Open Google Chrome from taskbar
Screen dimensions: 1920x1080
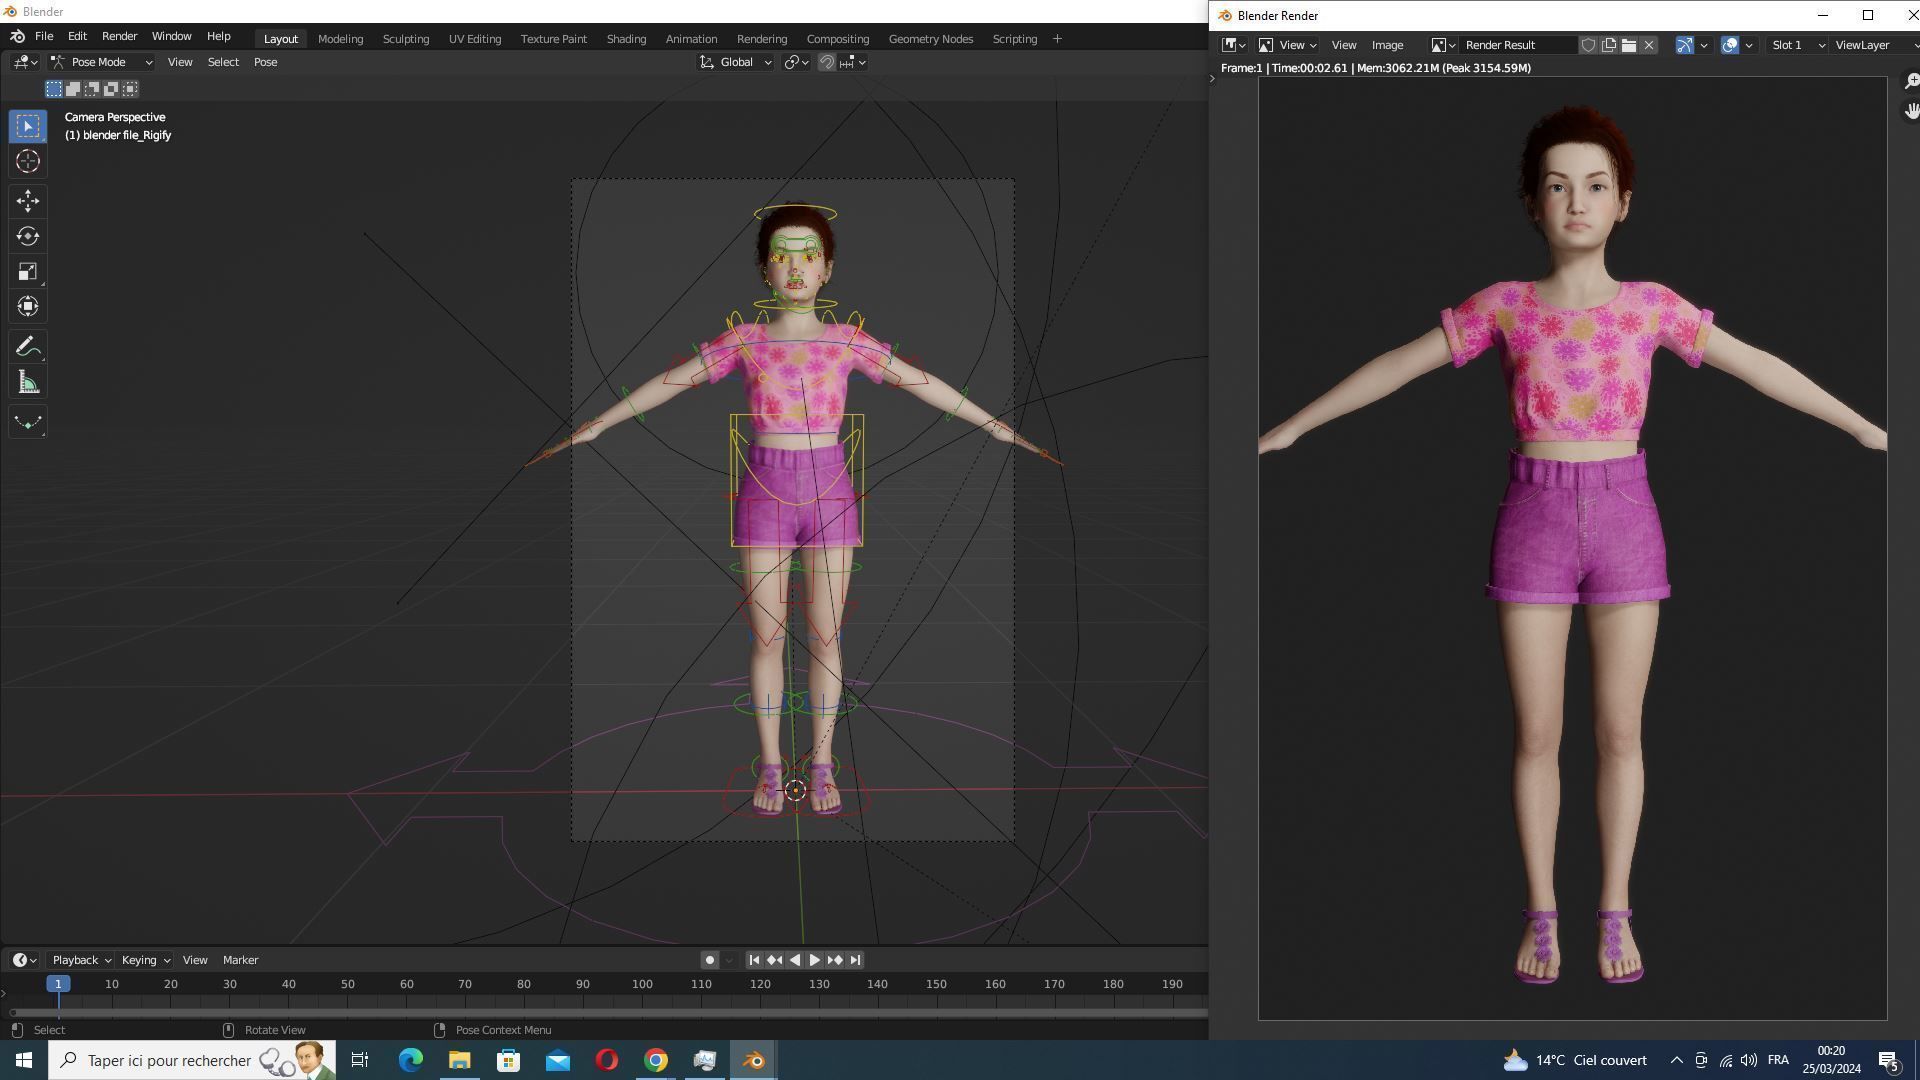point(655,1060)
